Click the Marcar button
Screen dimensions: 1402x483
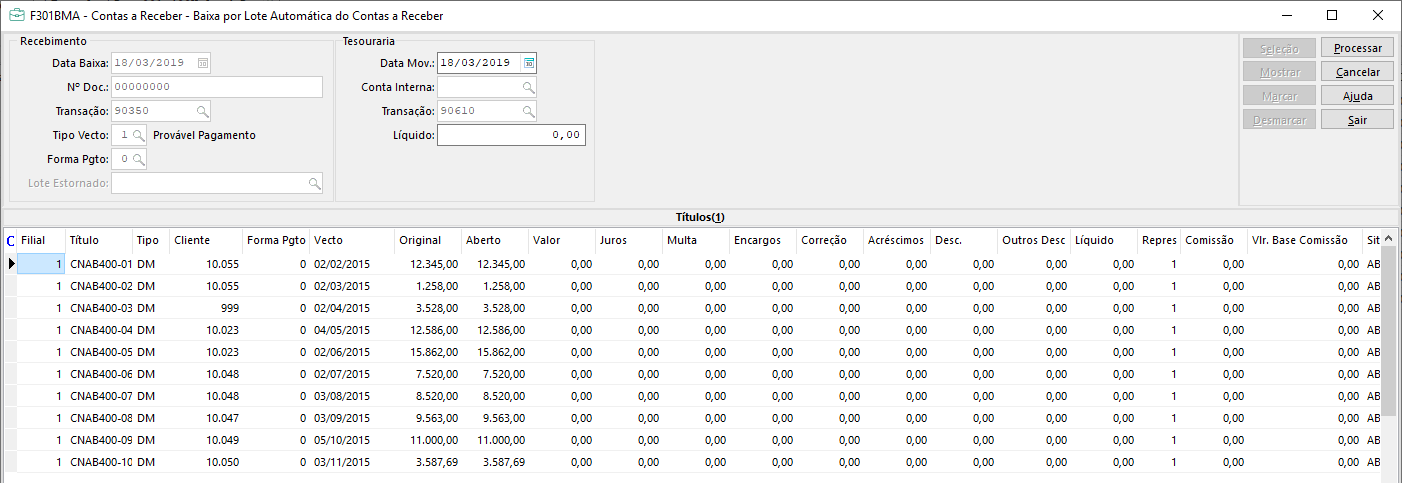(1279, 96)
